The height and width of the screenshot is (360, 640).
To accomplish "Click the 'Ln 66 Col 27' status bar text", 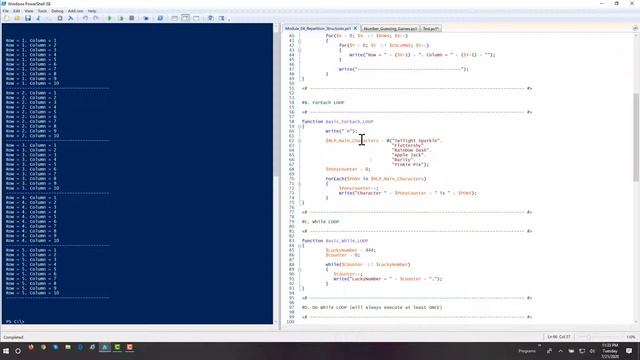I will [559, 337].
